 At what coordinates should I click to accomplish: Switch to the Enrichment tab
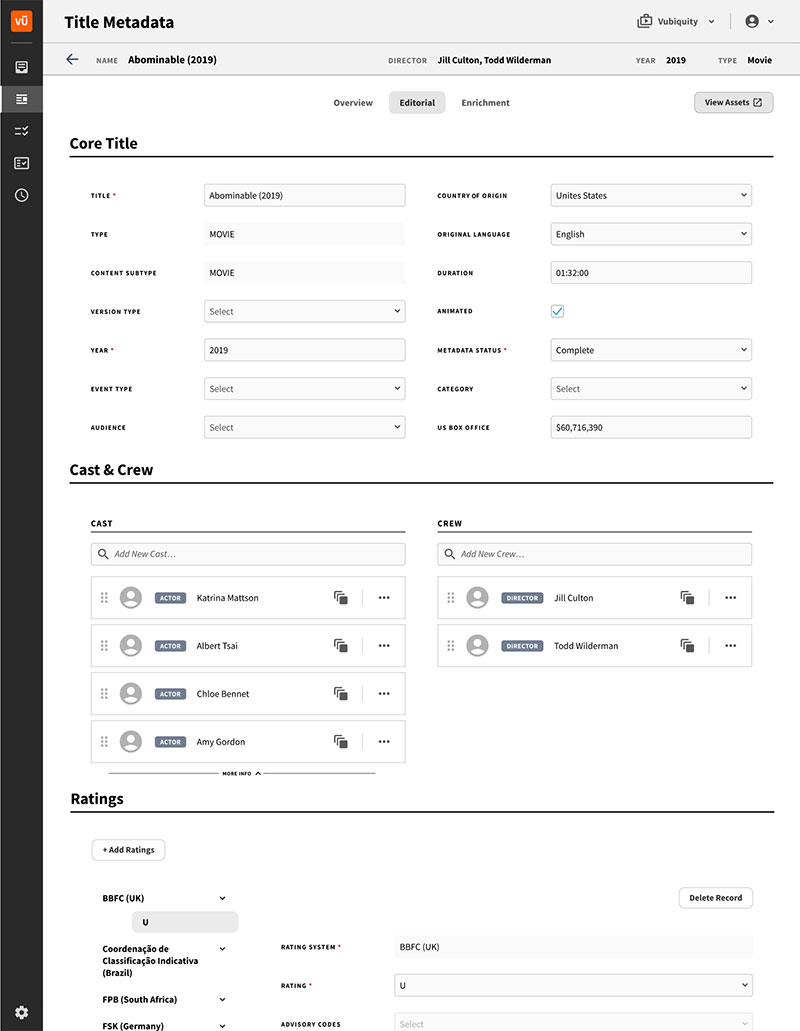coord(485,103)
